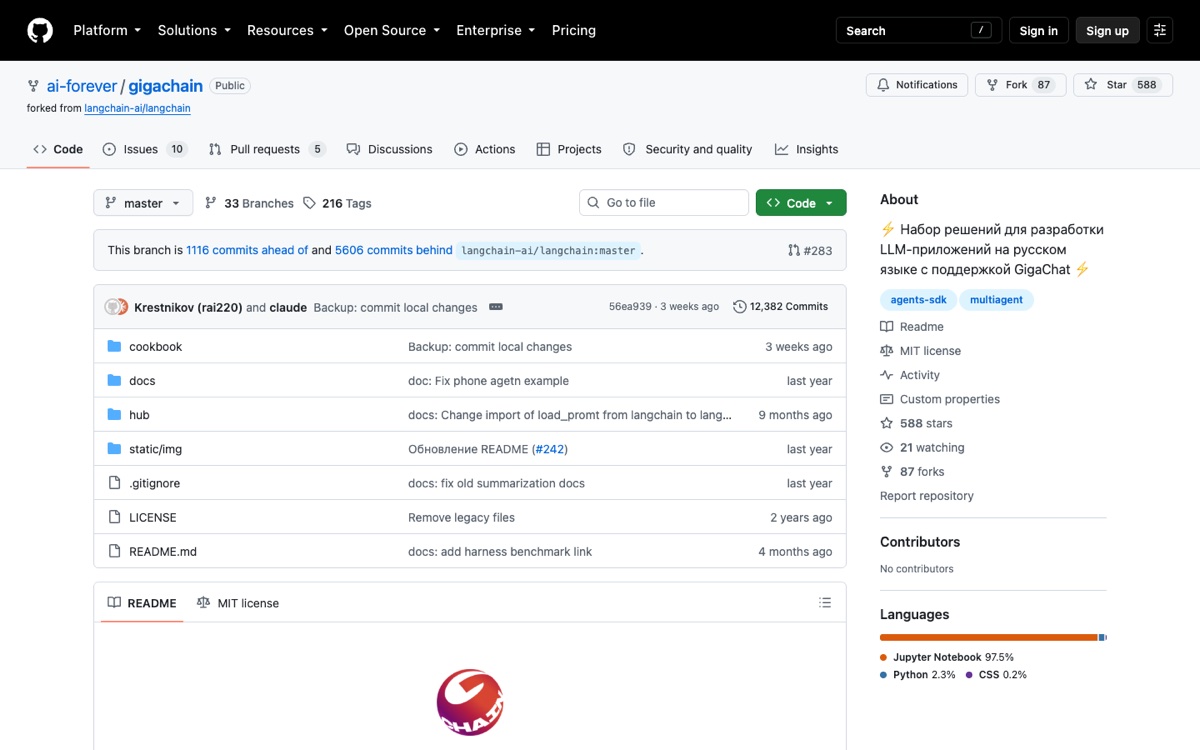Click the Fork button
Viewport: 1200px width, 750px height.
(1020, 85)
